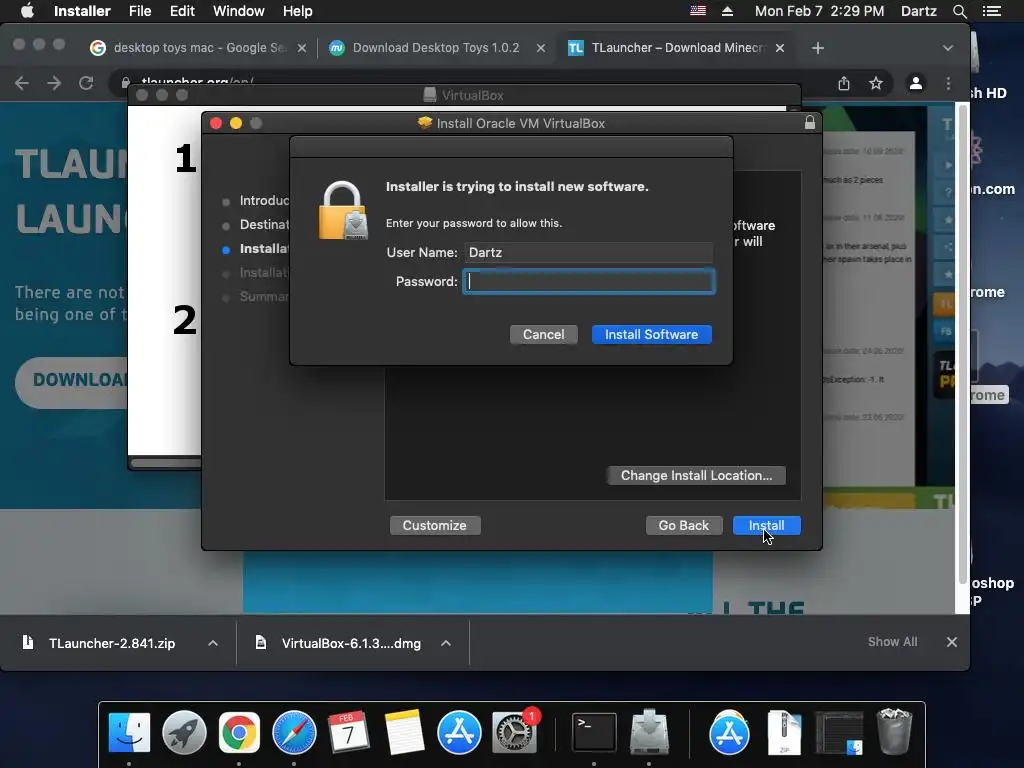Open Spotlight search magnifier icon

point(959,11)
